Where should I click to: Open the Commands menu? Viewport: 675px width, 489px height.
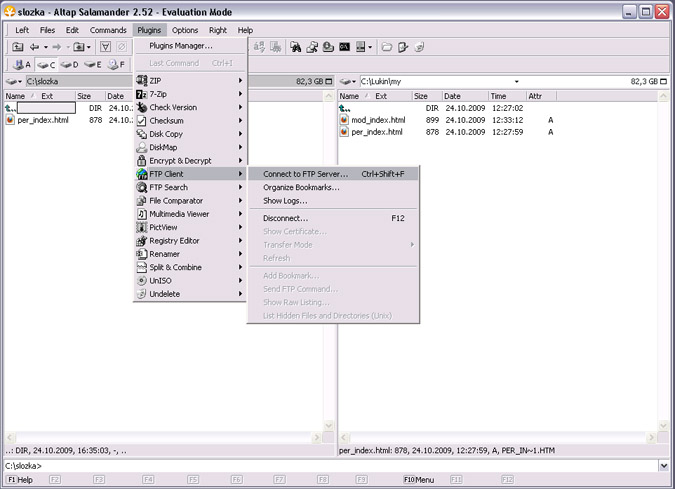click(108, 30)
